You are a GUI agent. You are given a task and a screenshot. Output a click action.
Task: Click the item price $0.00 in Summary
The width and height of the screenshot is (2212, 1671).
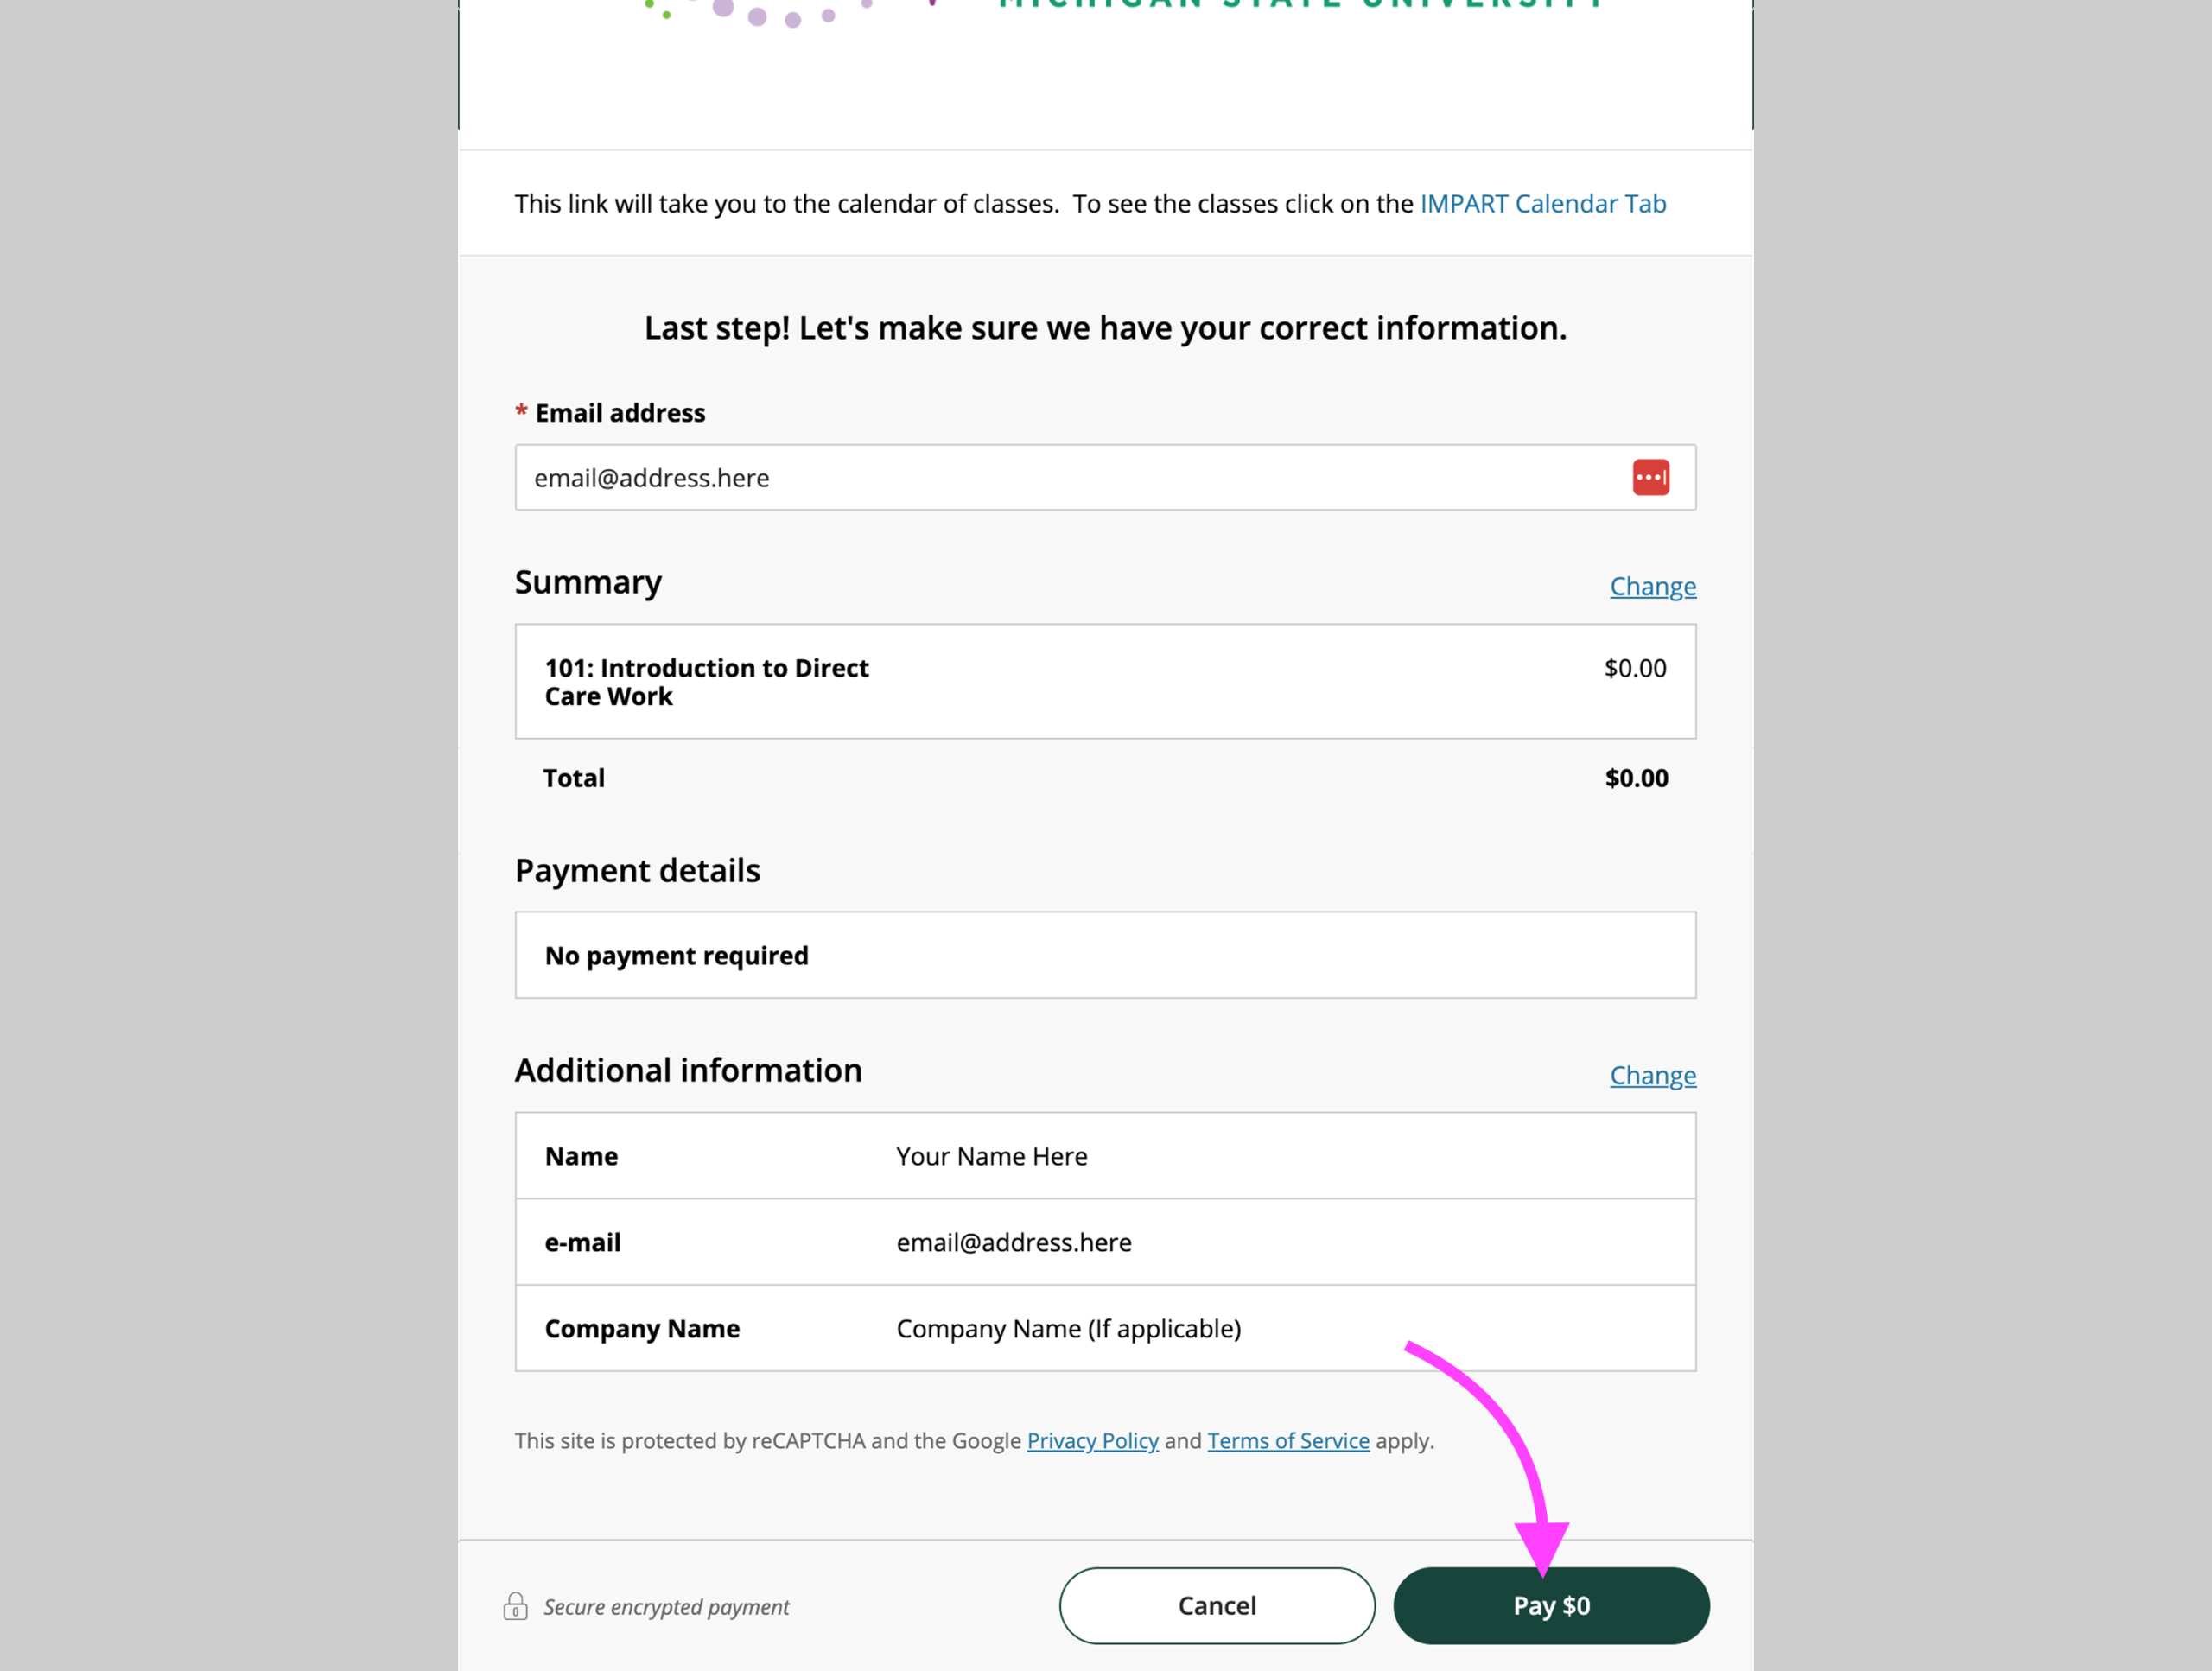tap(1635, 668)
